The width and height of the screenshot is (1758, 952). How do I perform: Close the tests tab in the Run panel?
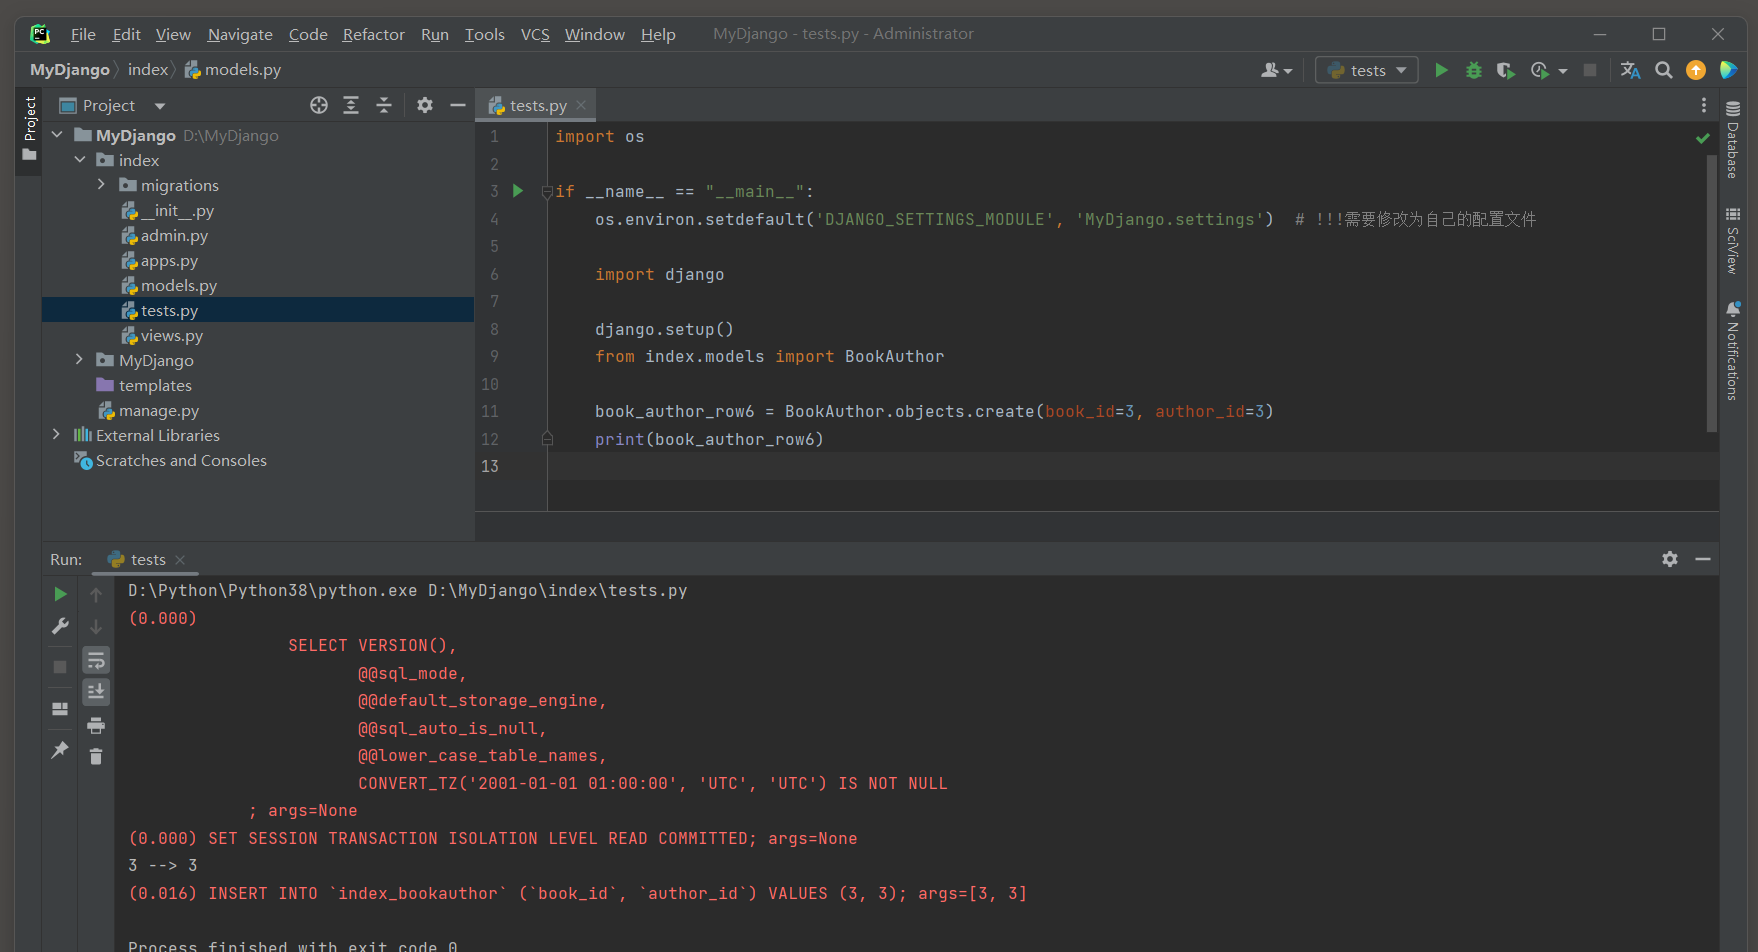180,560
